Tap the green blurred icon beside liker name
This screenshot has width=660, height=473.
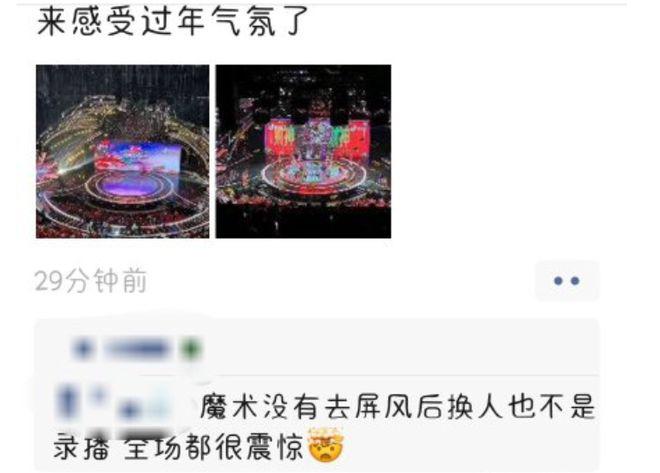191,349
